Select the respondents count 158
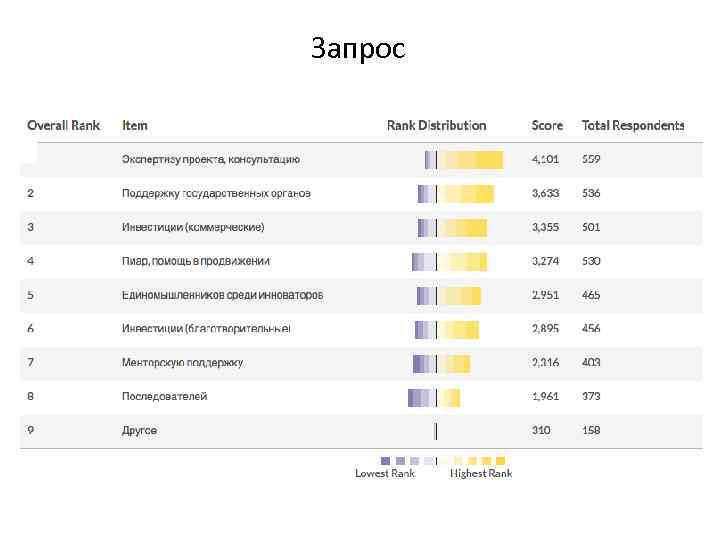This screenshot has width=720, height=540. (x=591, y=431)
